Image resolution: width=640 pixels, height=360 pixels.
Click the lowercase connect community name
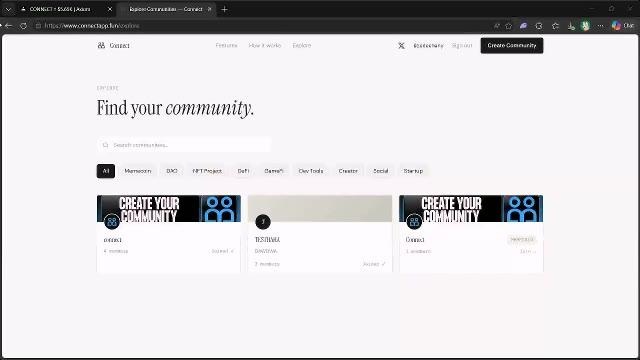pos(113,240)
